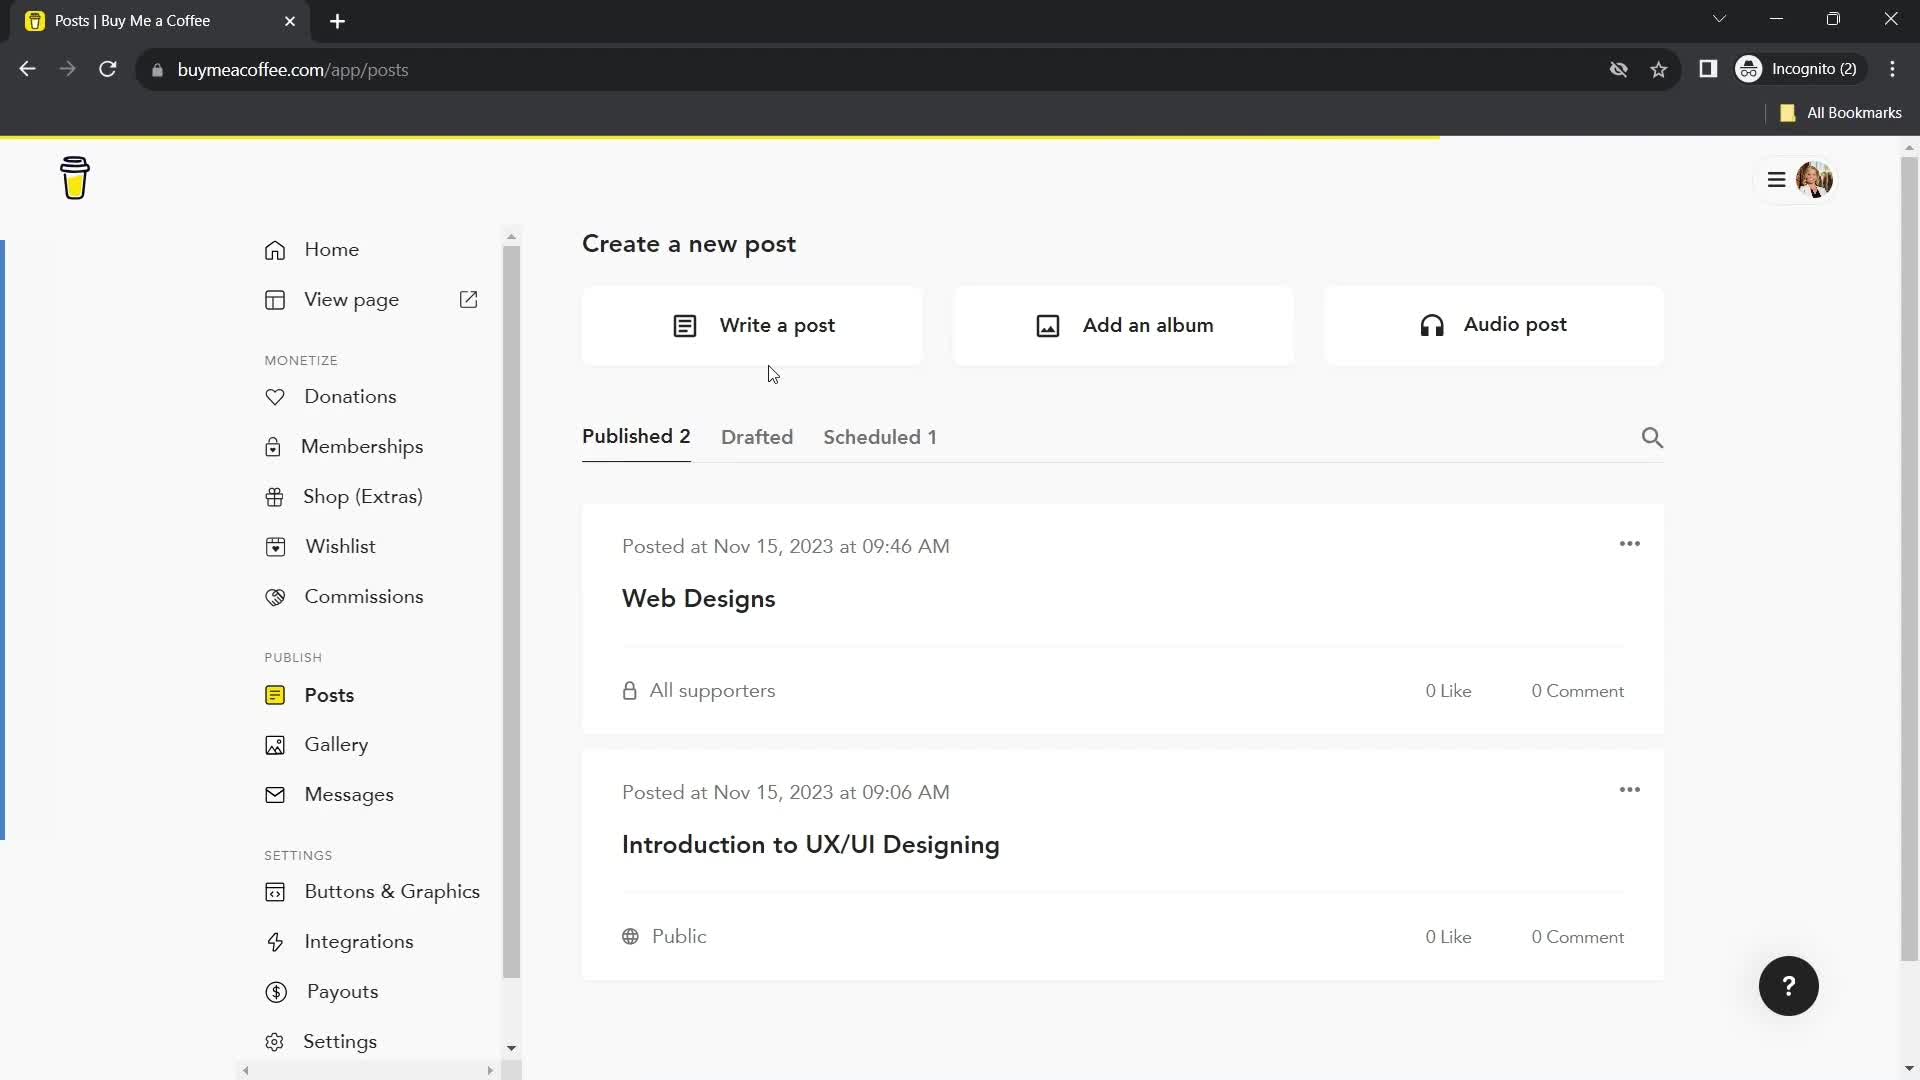1920x1080 pixels.
Task: Select the Published 2 tab
Action: [637, 436]
